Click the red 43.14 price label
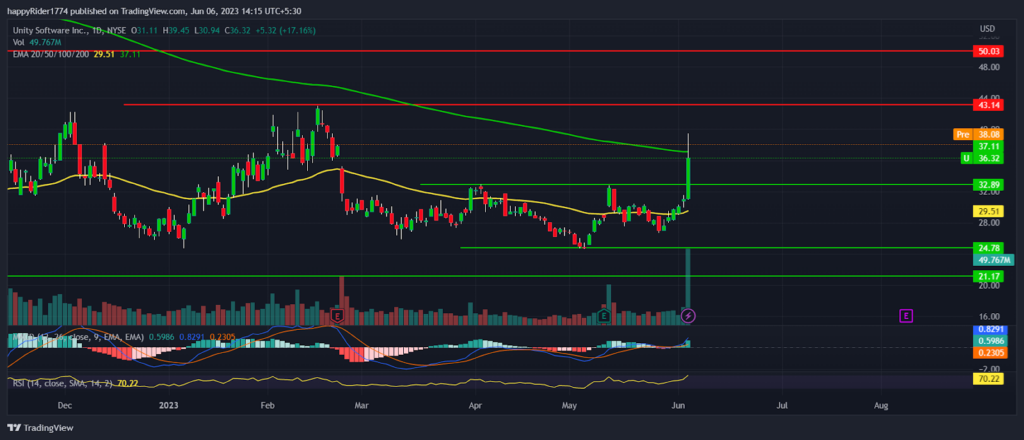The image size is (1024, 440). [x=988, y=104]
